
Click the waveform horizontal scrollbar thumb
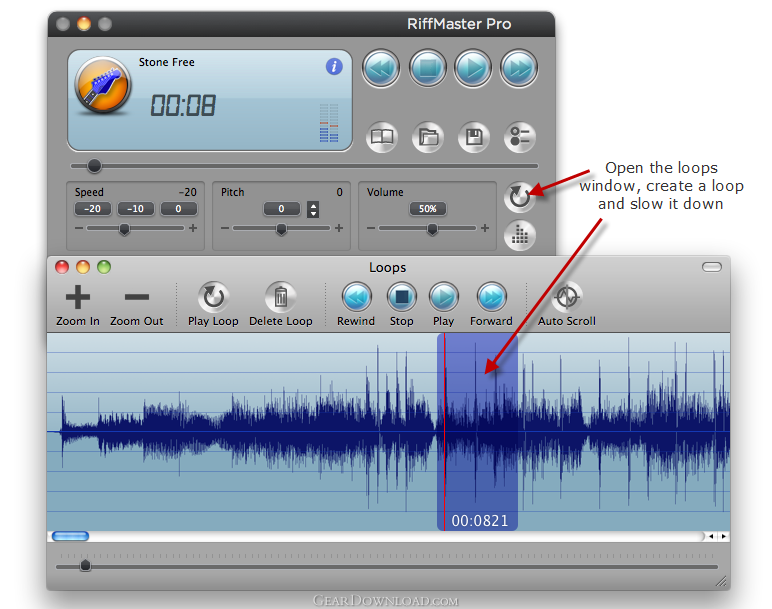coord(70,536)
